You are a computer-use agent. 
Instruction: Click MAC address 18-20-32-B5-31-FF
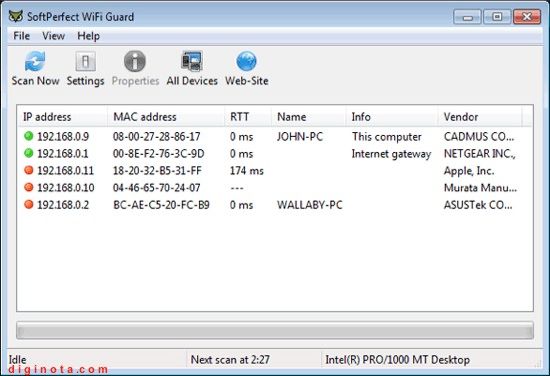tap(157, 171)
